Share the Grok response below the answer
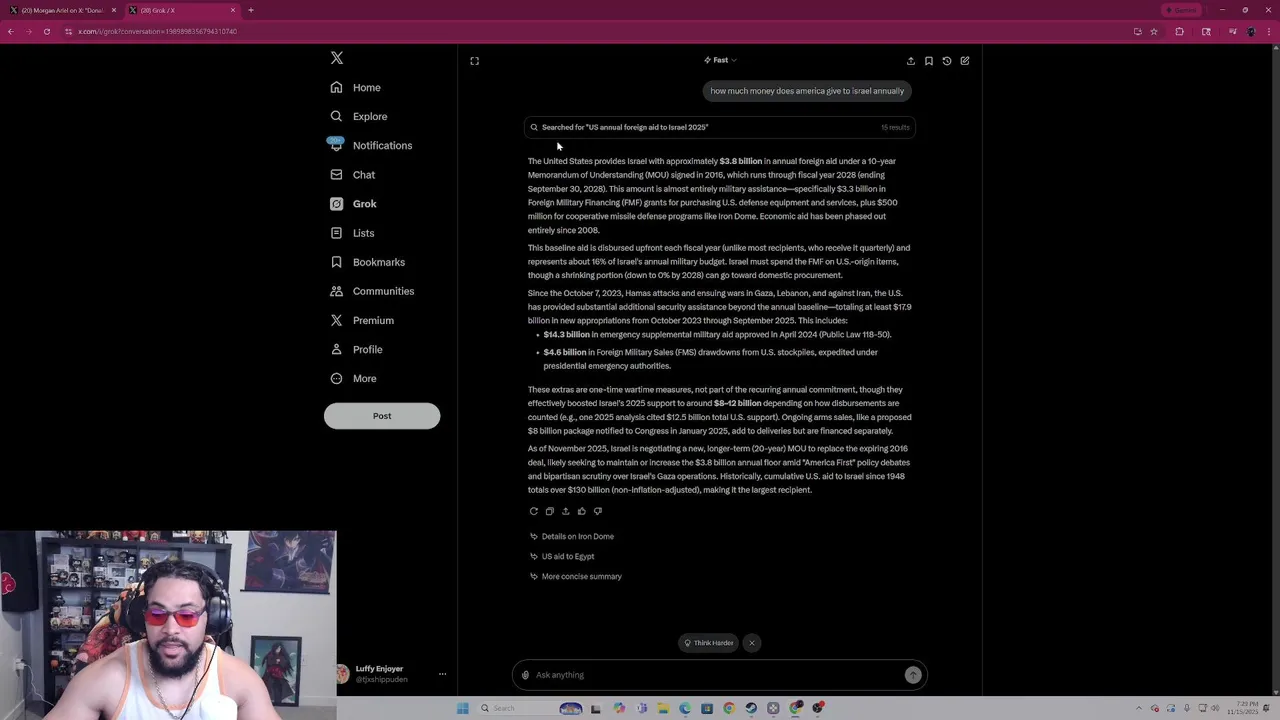 (x=565, y=511)
